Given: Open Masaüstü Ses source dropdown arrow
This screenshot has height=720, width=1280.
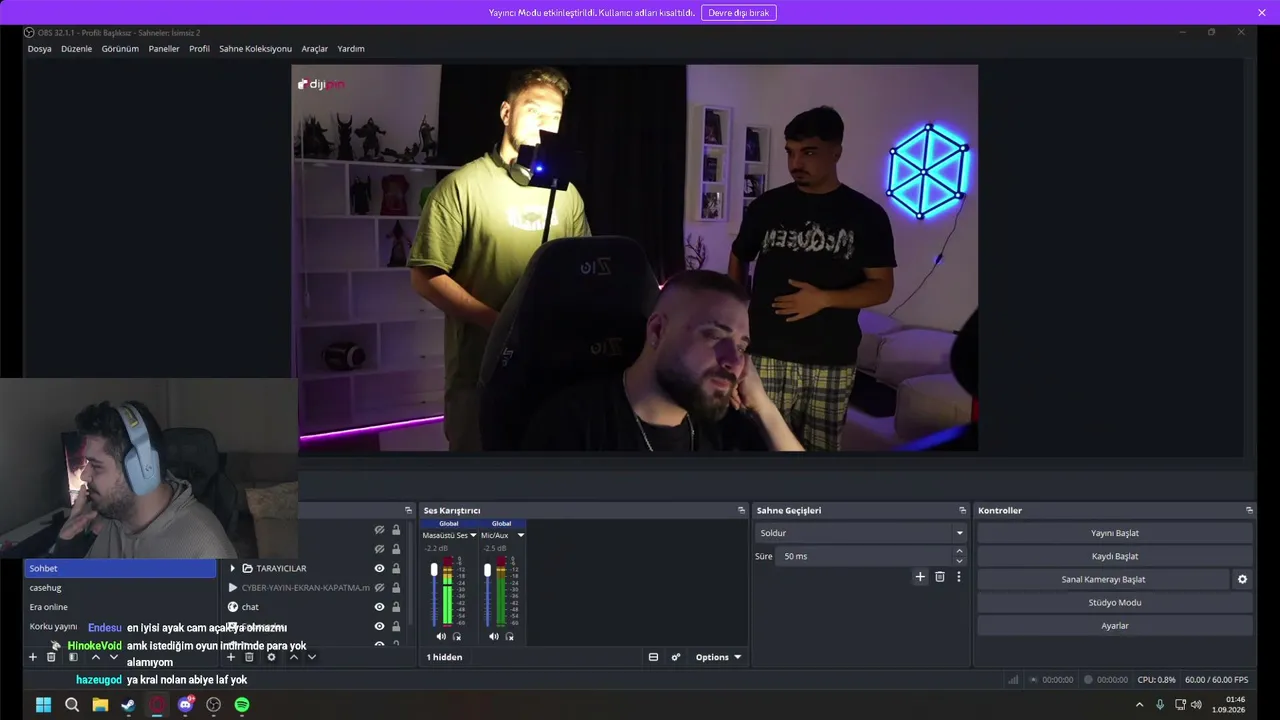Looking at the screenshot, I should 473,535.
